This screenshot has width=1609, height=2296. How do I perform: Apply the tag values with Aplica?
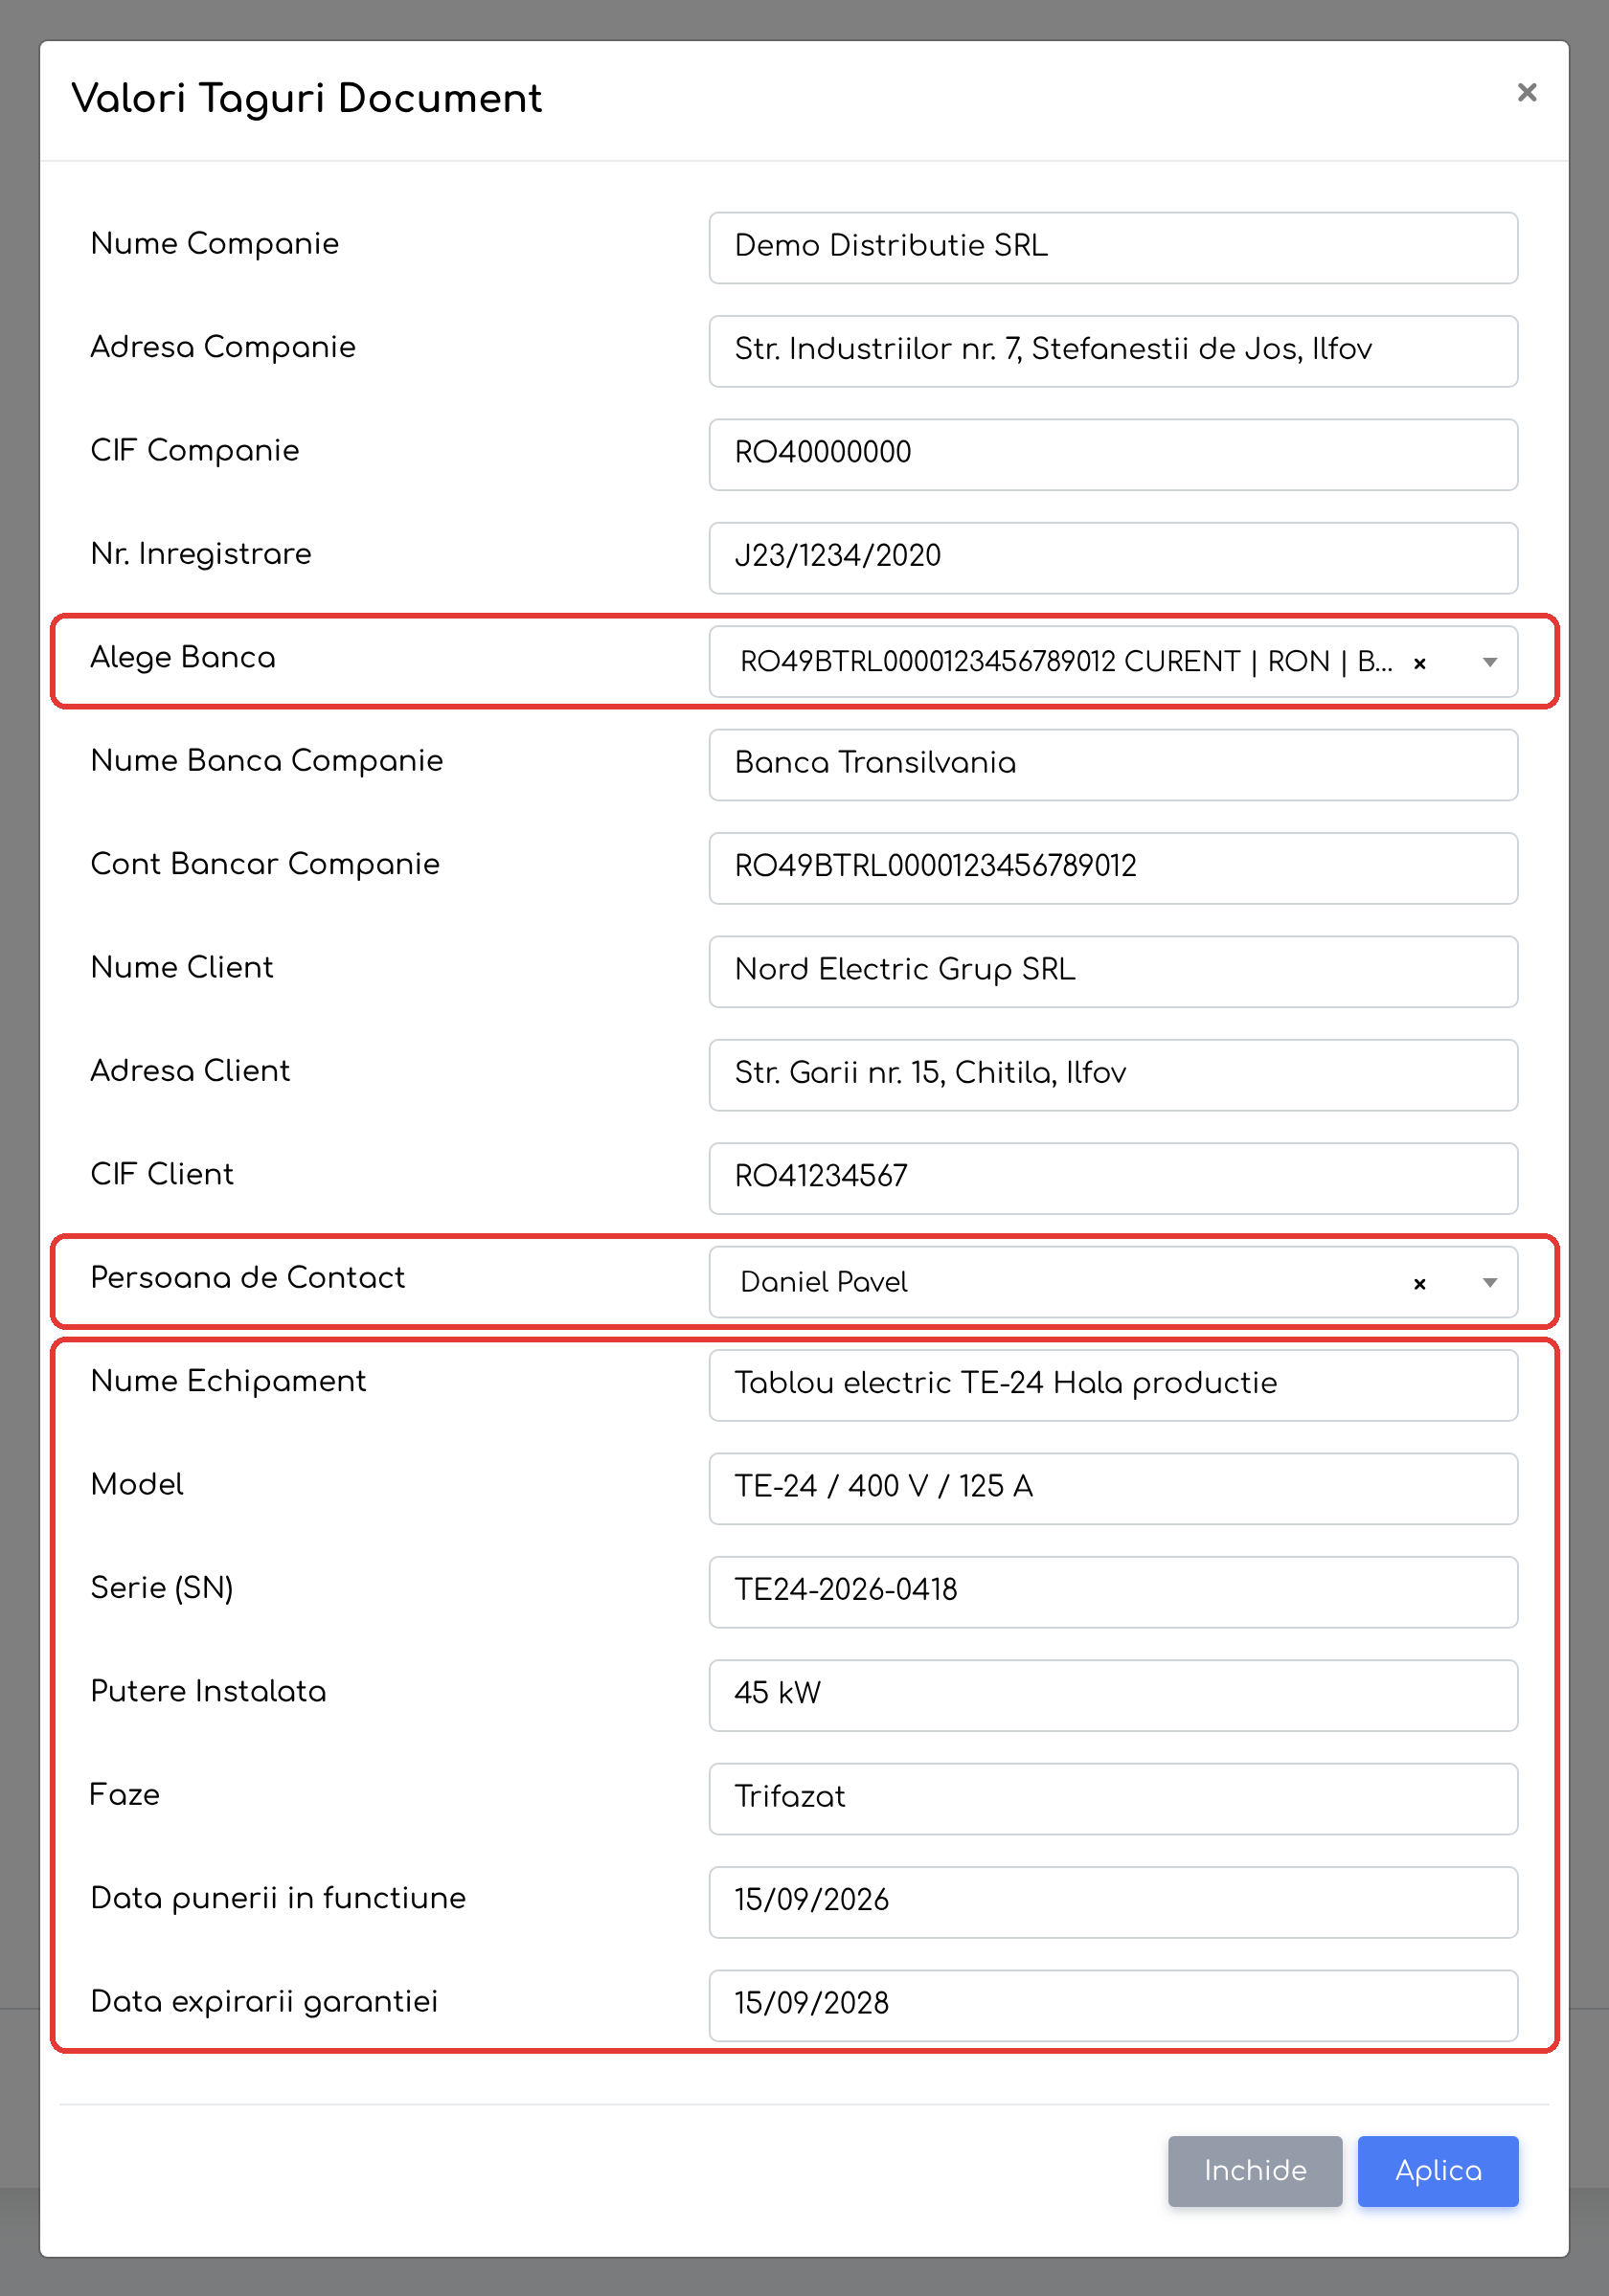coord(1437,2170)
